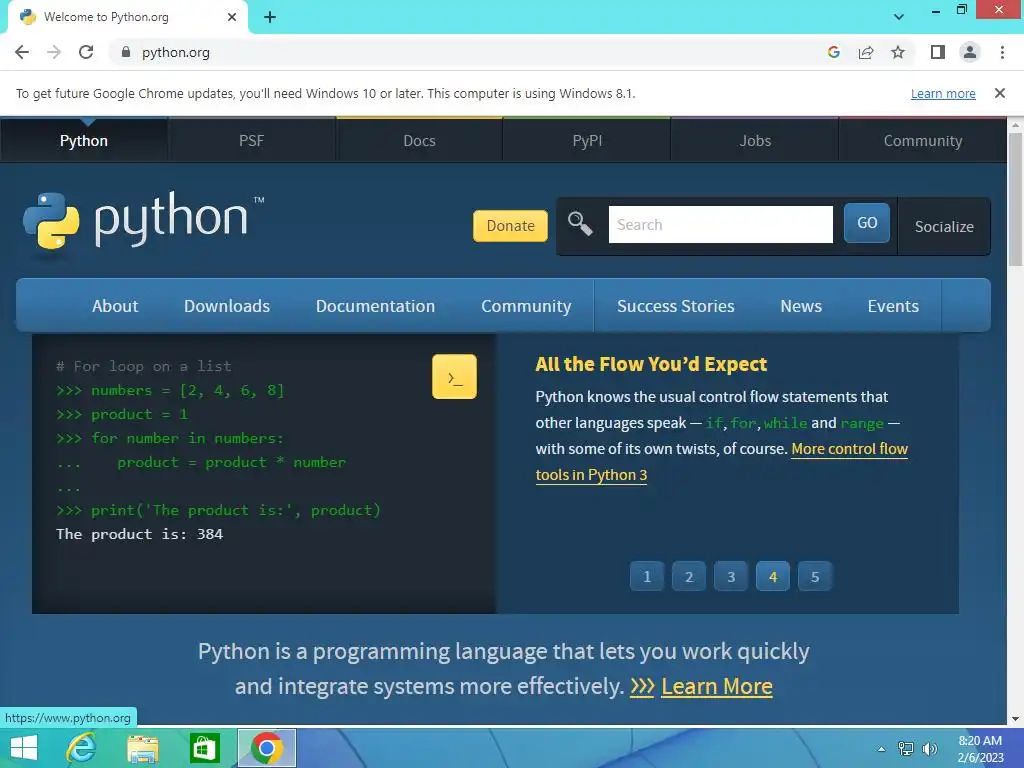
Task: Open the Downloads menu
Action: pos(227,306)
